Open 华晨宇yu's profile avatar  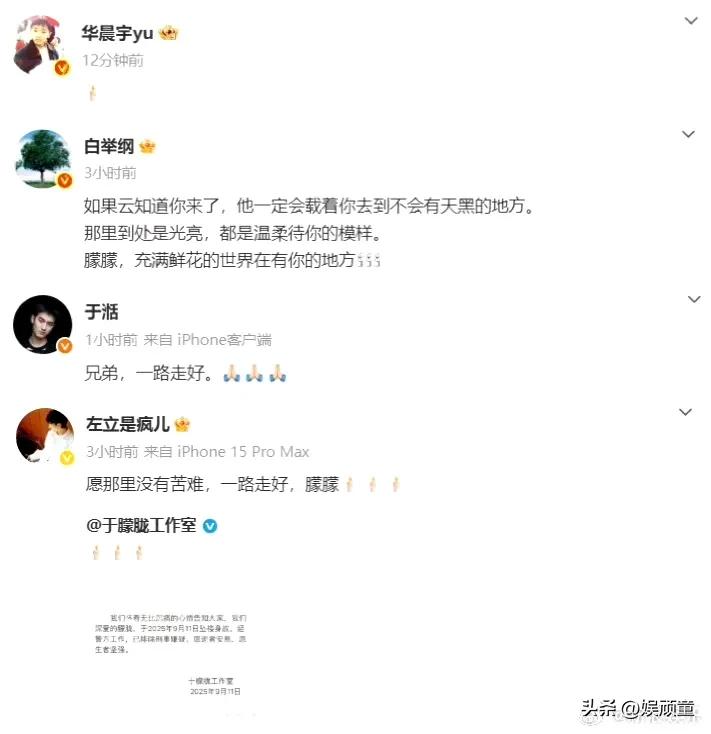tap(41, 45)
